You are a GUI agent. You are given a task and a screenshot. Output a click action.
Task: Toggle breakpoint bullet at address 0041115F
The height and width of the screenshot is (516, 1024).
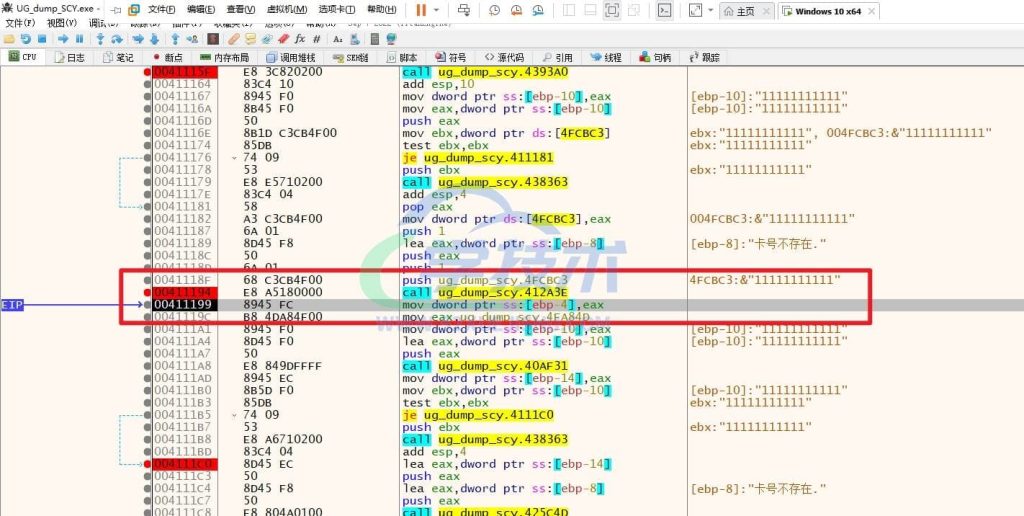pos(148,73)
